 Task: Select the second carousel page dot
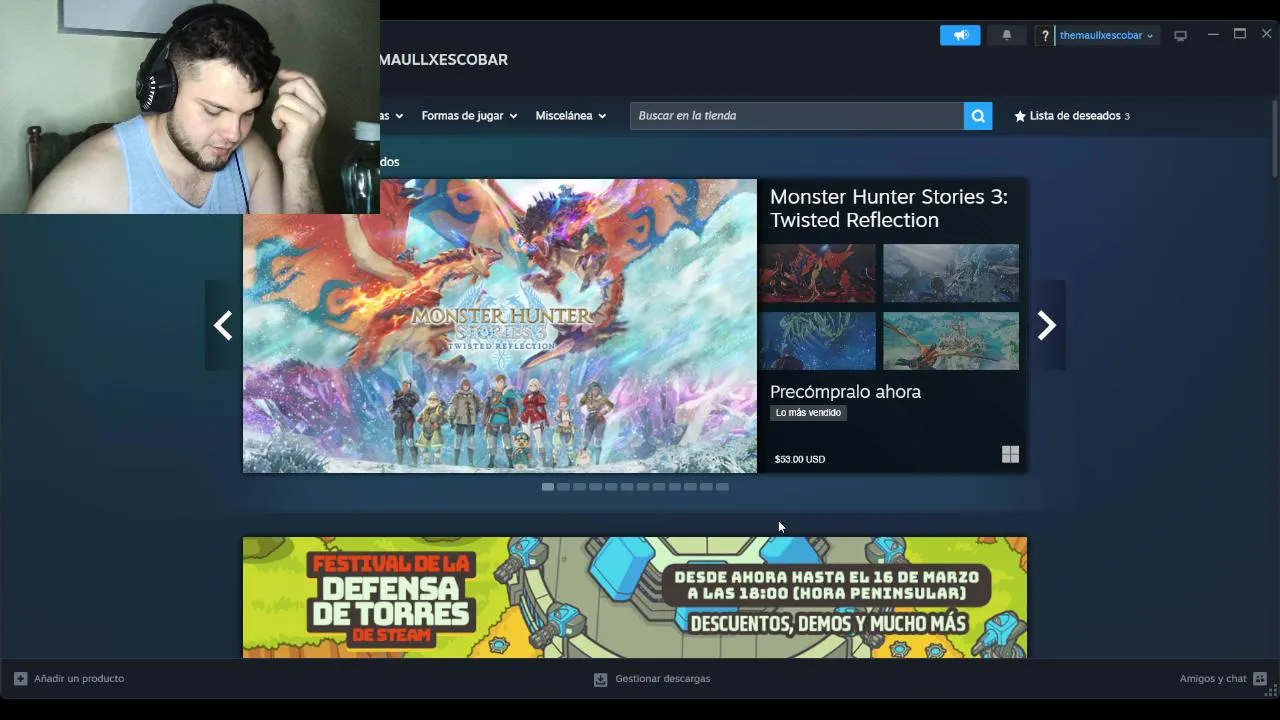[x=564, y=487]
